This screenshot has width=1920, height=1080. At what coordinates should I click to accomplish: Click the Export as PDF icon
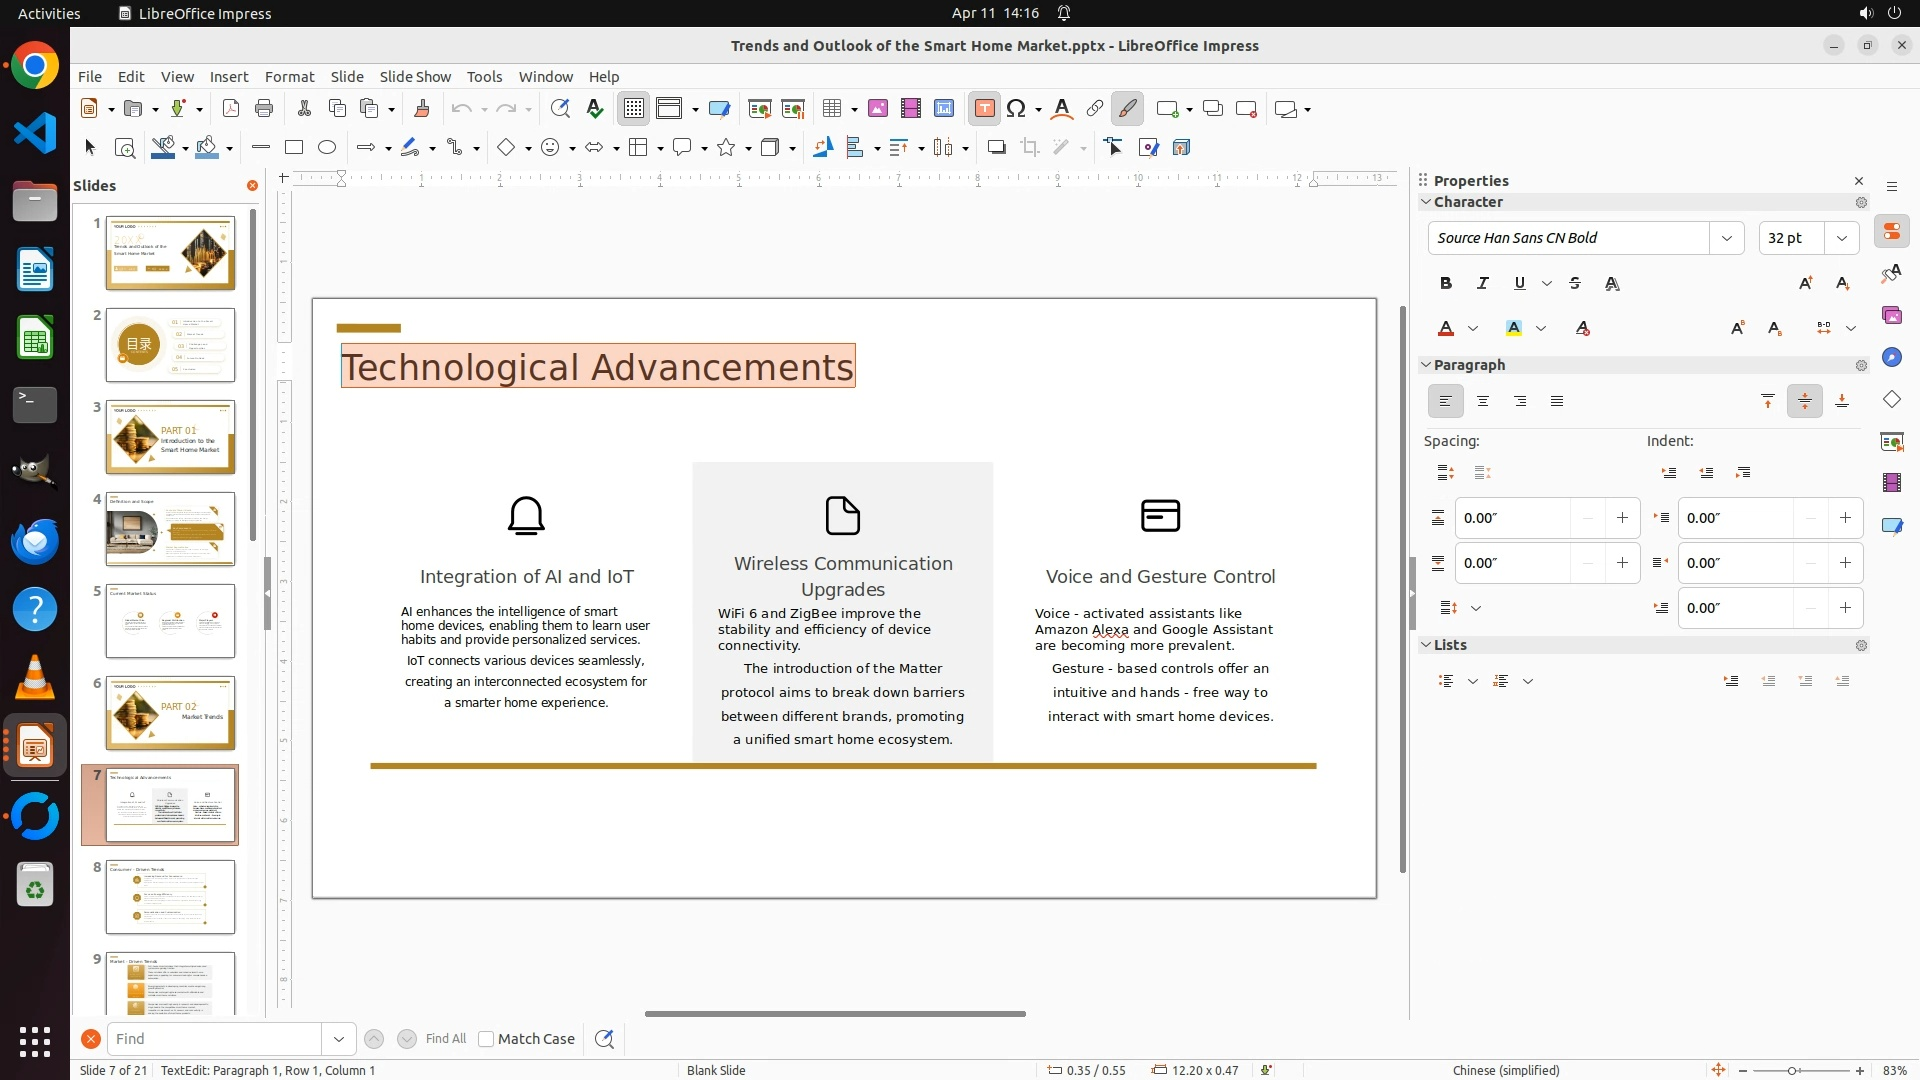(x=231, y=109)
